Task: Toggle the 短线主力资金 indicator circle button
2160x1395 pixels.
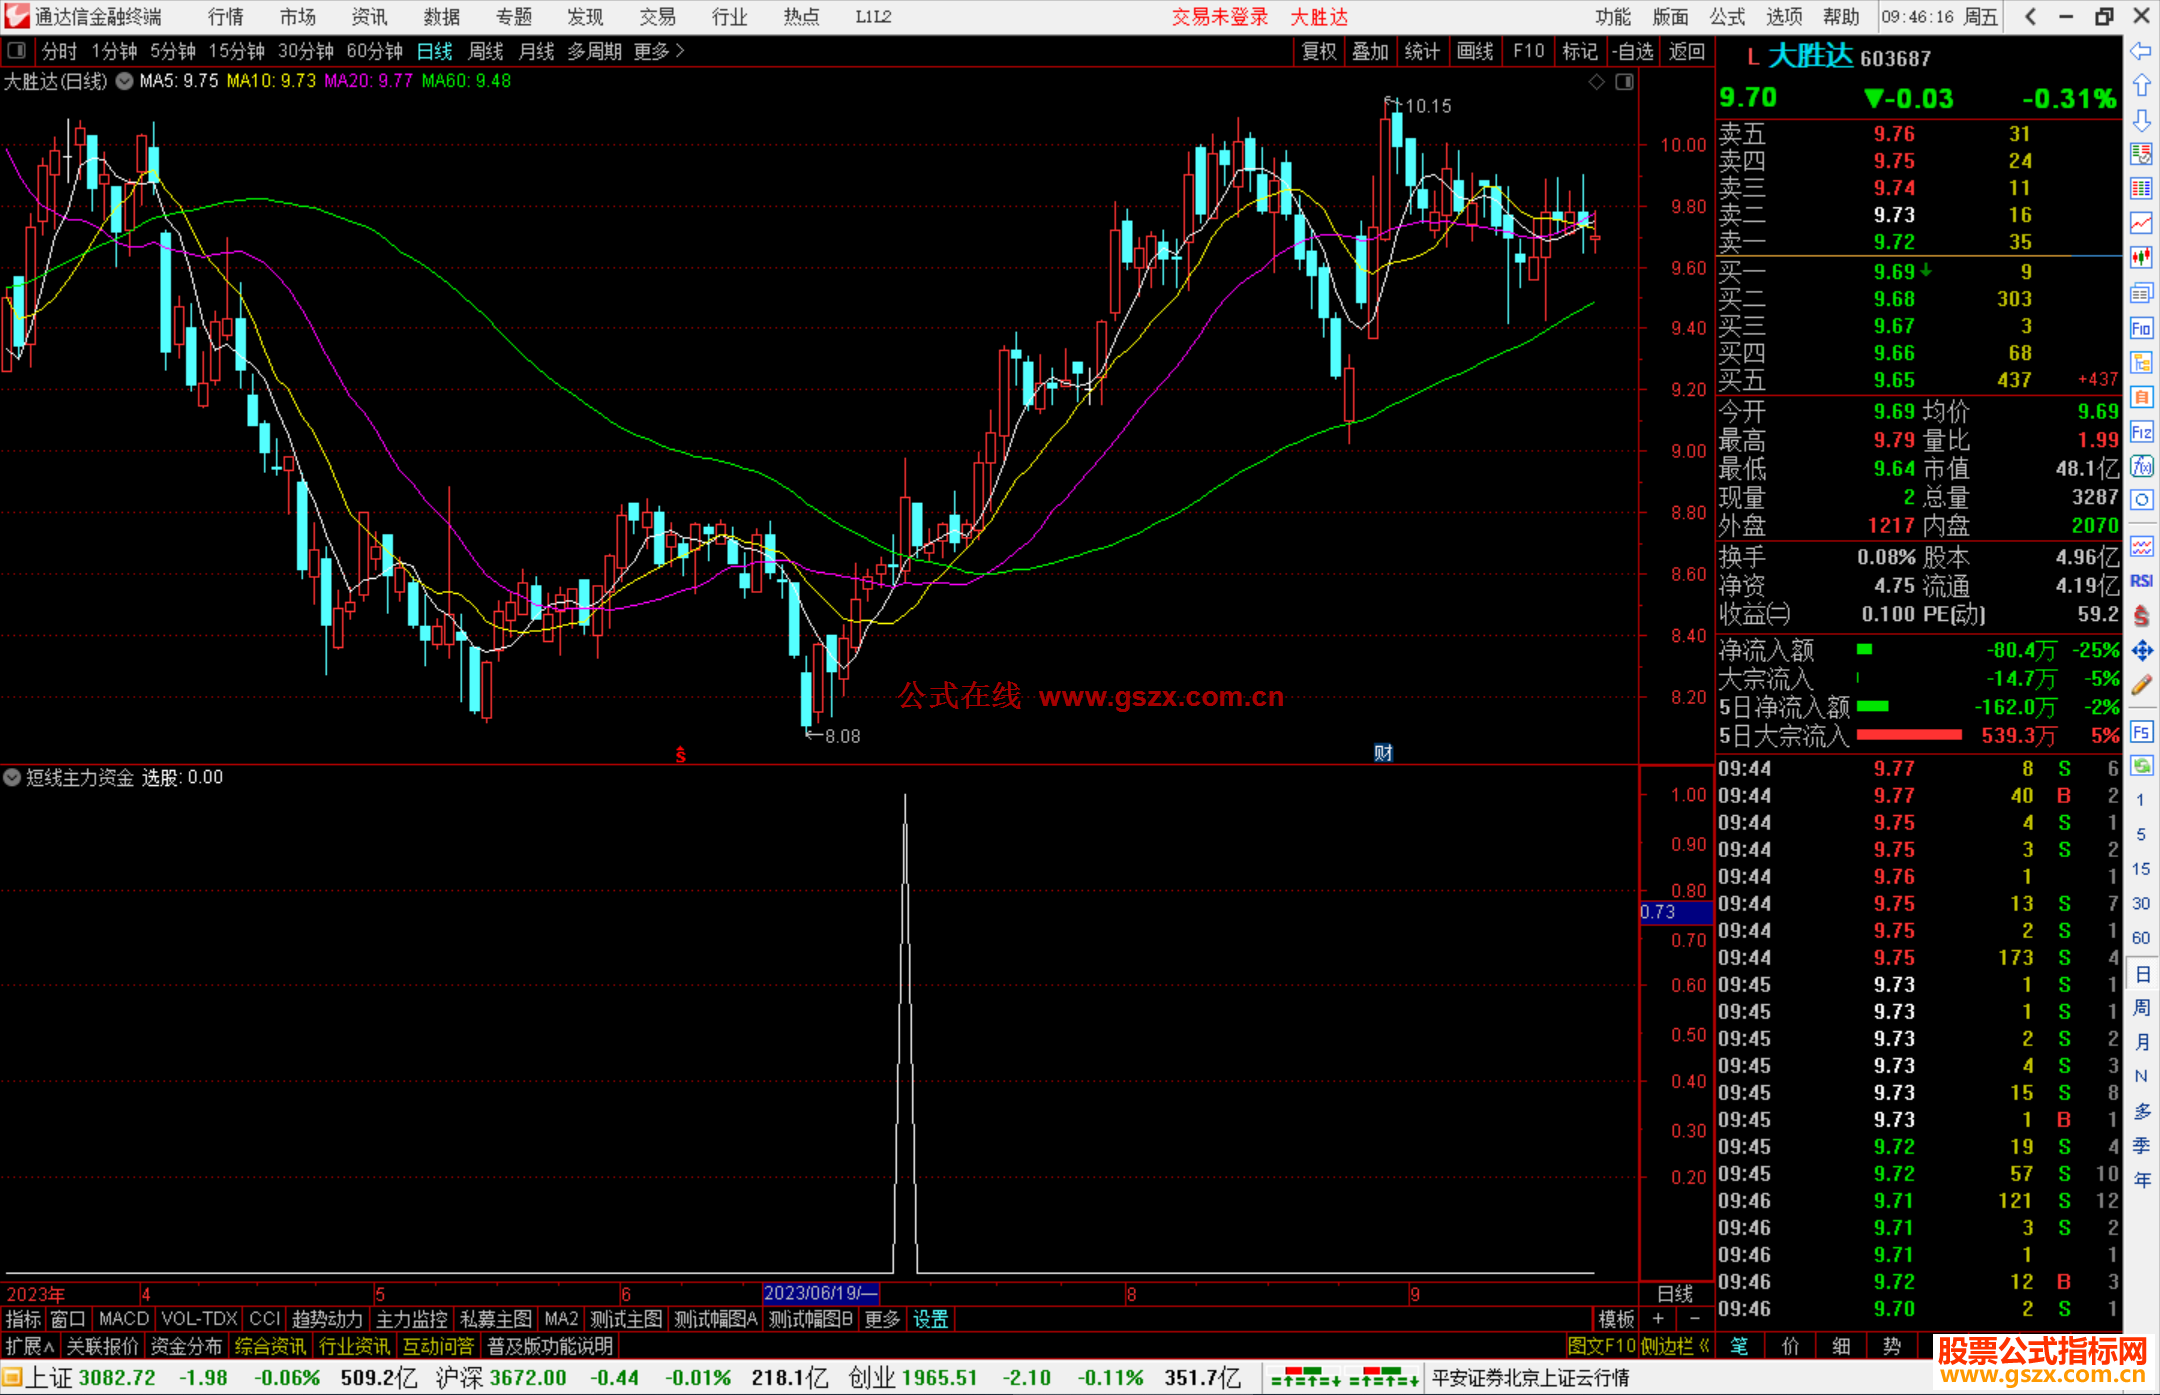Action: [x=12, y=777]
